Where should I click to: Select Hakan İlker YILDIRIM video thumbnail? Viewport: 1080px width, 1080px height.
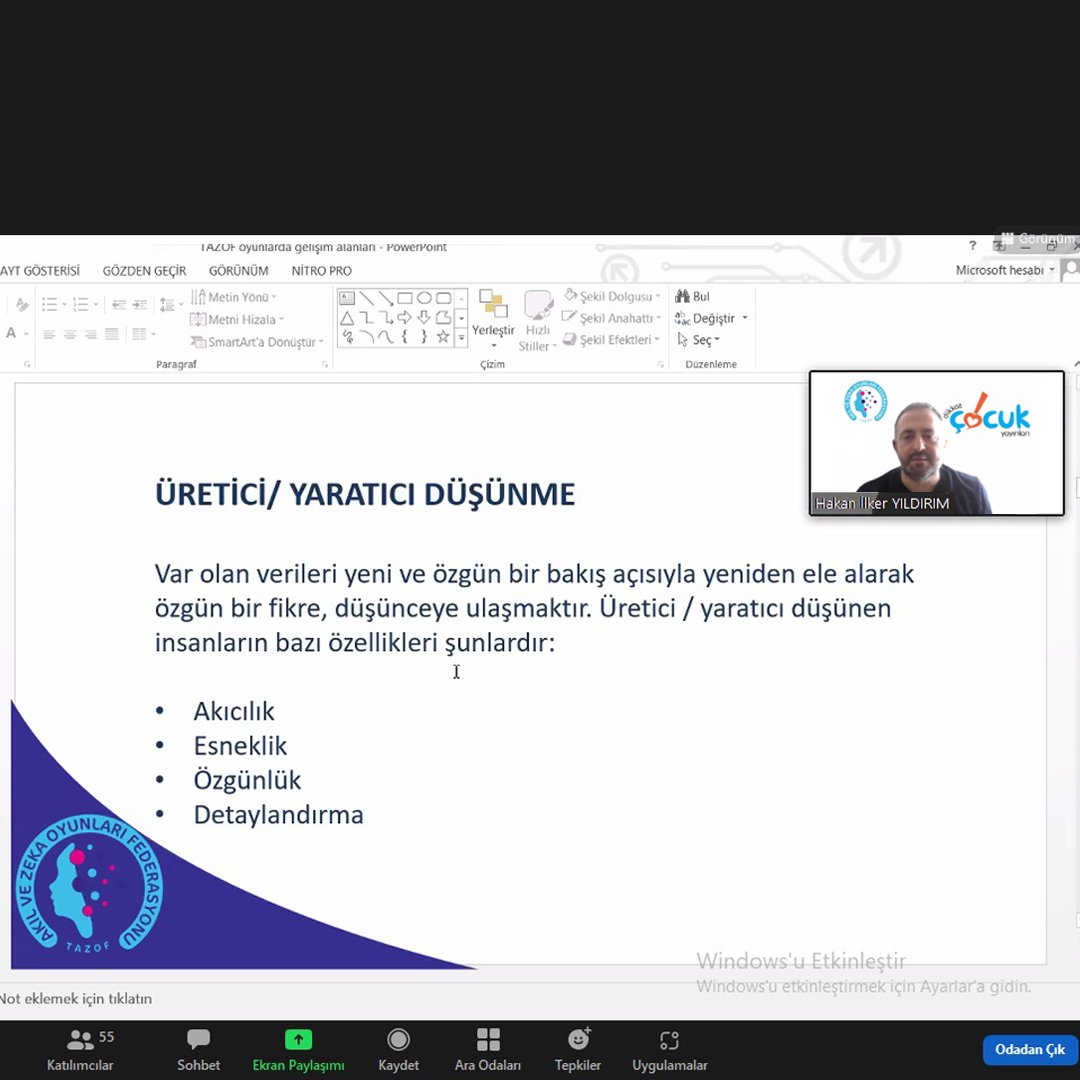(x=937, y=443)
